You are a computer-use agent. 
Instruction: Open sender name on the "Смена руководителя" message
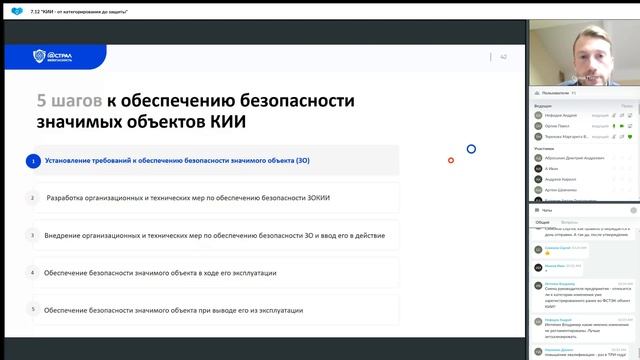tap(560, 284)
